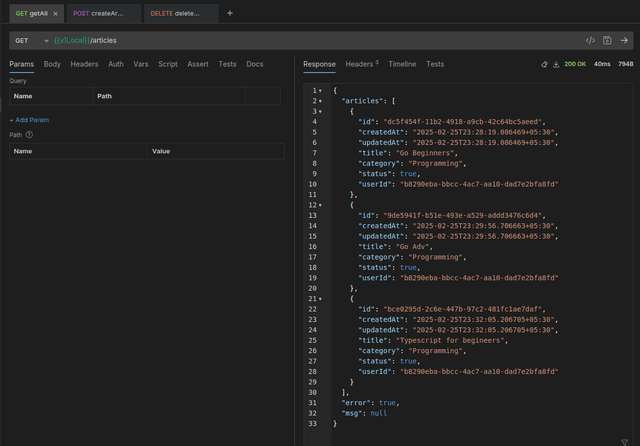The image size is (640, 446).
Task: Open the Assert tab
Action: point(198,64)
